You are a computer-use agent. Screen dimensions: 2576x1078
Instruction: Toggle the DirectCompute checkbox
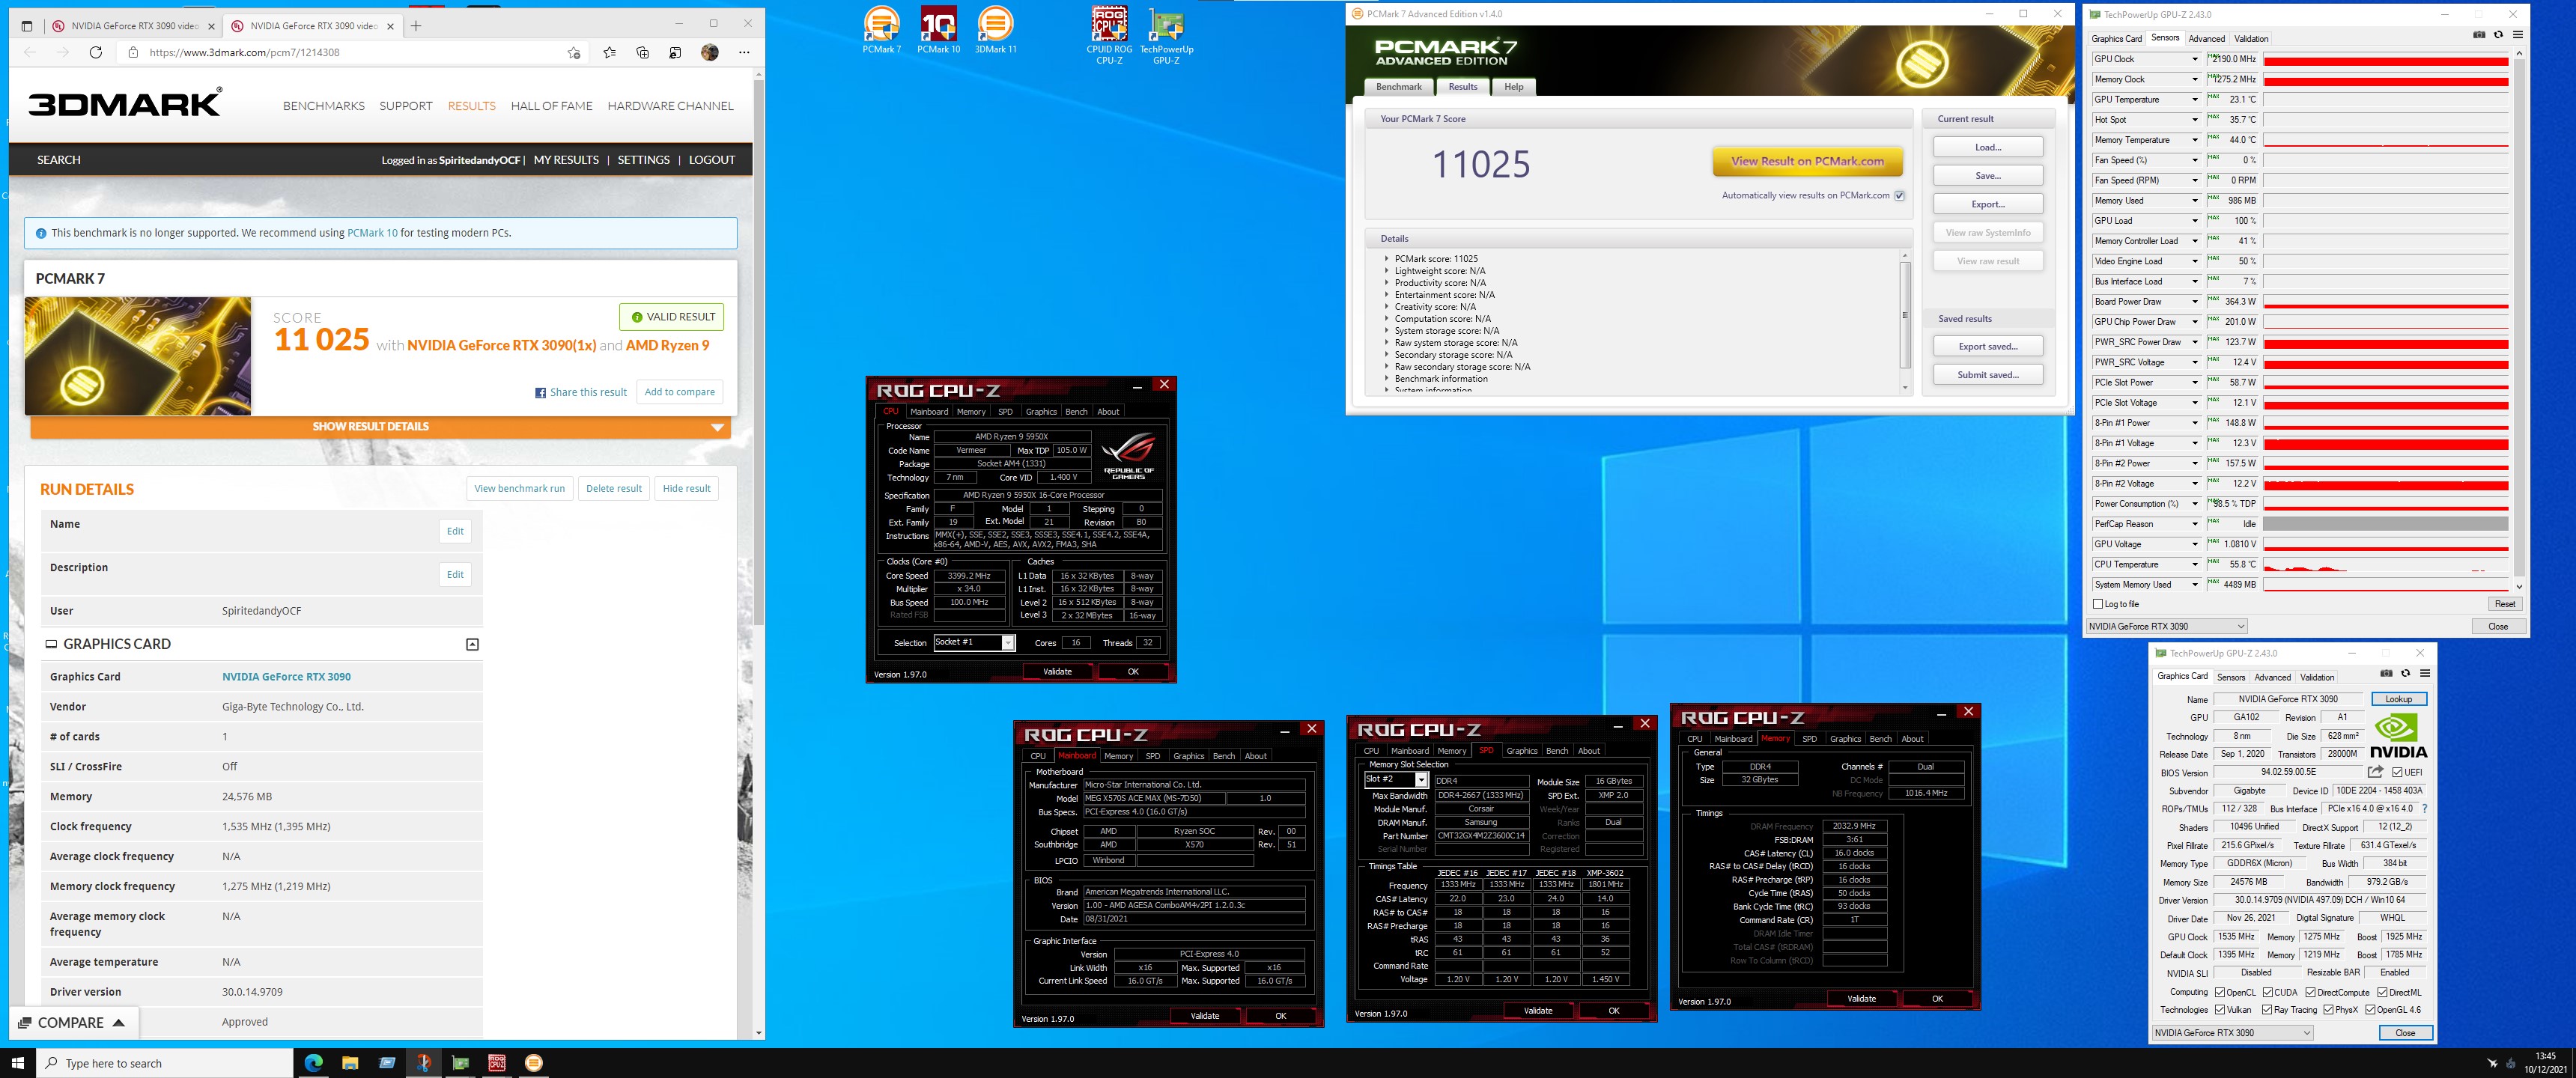coord(2310,992)
